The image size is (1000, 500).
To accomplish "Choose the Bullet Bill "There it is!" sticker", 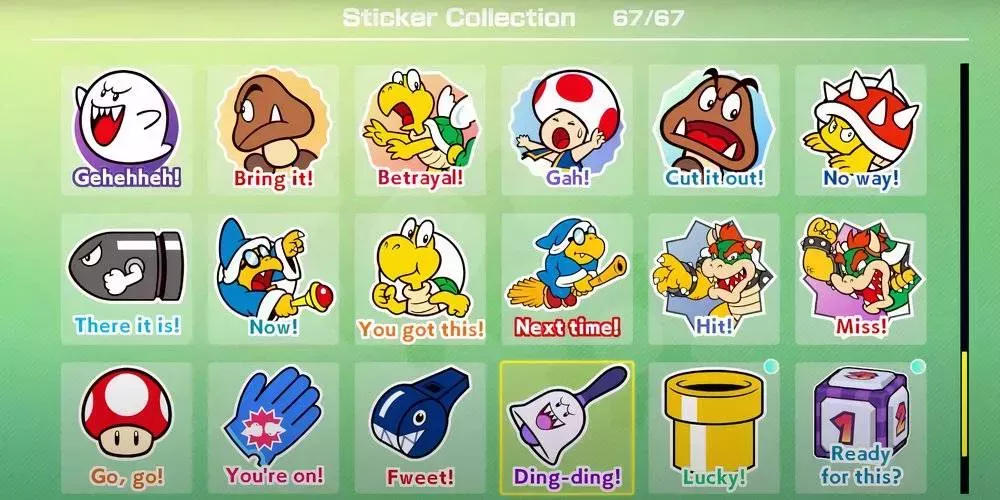I will pyautogui.click(x=127, y=279).
